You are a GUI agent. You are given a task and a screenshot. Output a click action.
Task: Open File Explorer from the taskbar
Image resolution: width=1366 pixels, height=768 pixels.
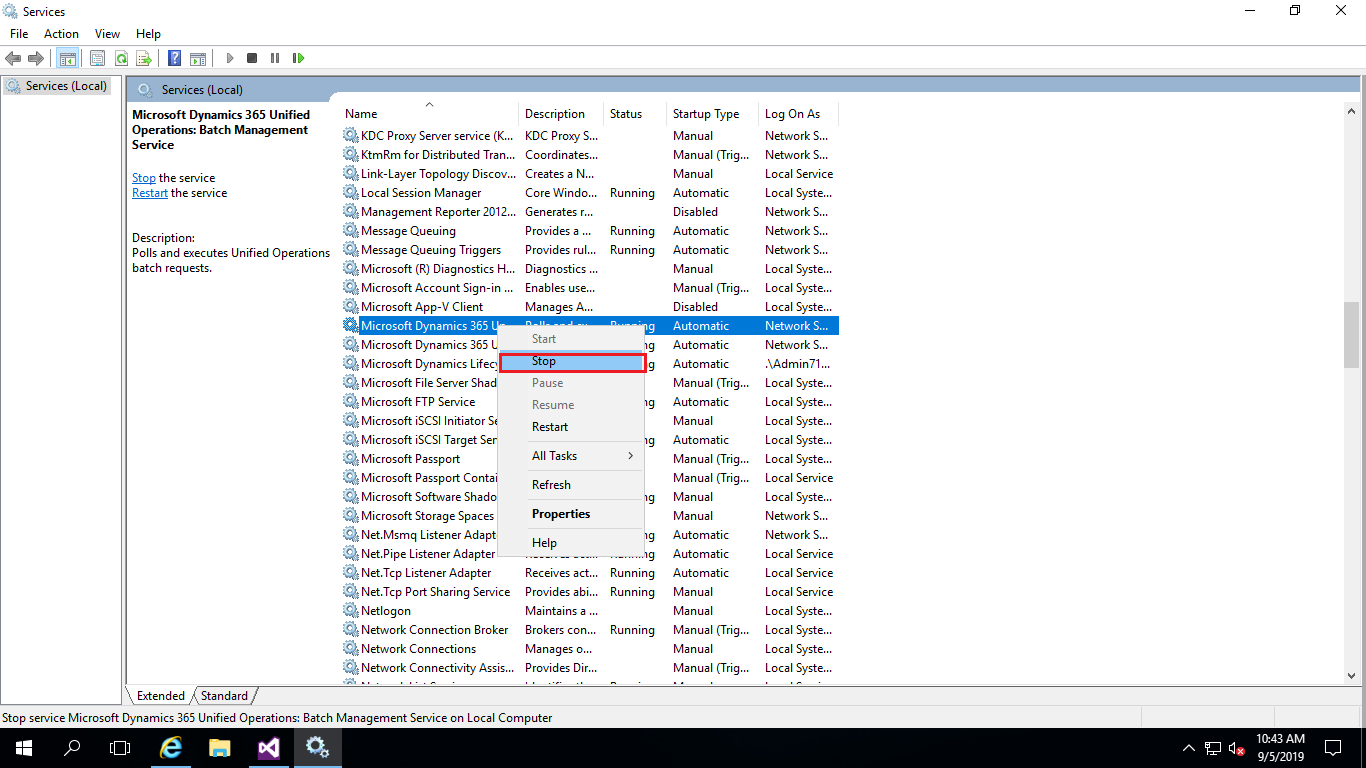pos(220,747)
